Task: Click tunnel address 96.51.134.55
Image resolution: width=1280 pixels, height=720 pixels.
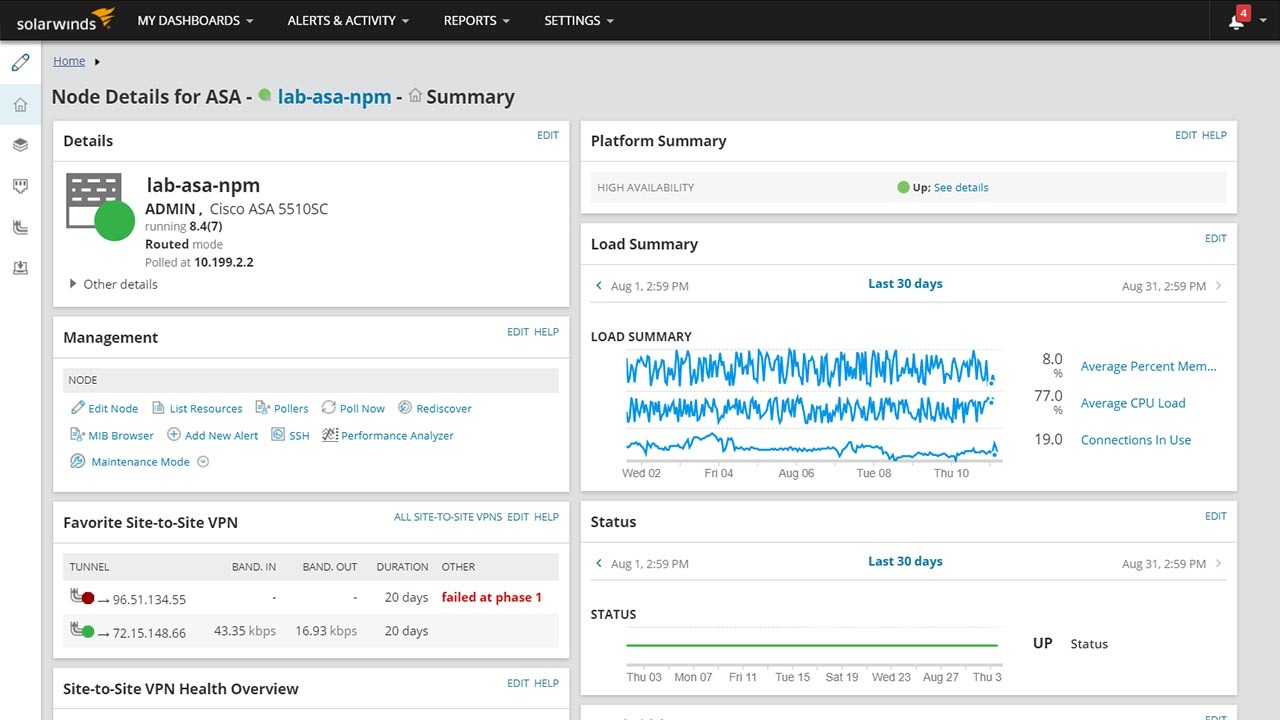Action: pos(149,600)
